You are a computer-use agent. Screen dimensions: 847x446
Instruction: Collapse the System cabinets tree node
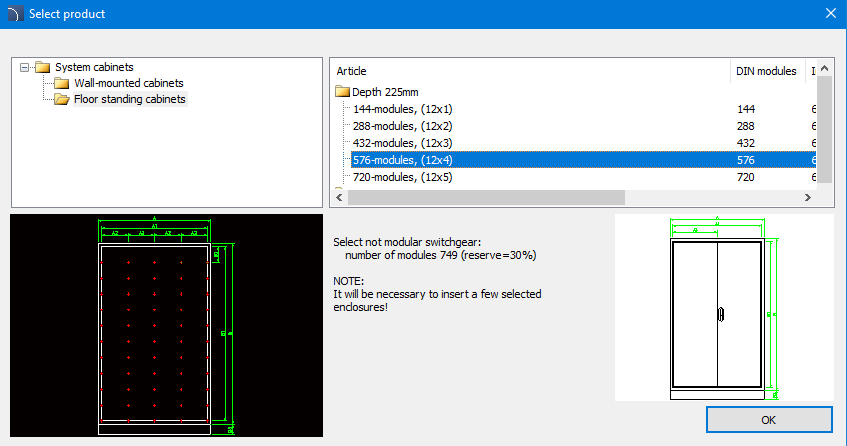pos(24,67)
